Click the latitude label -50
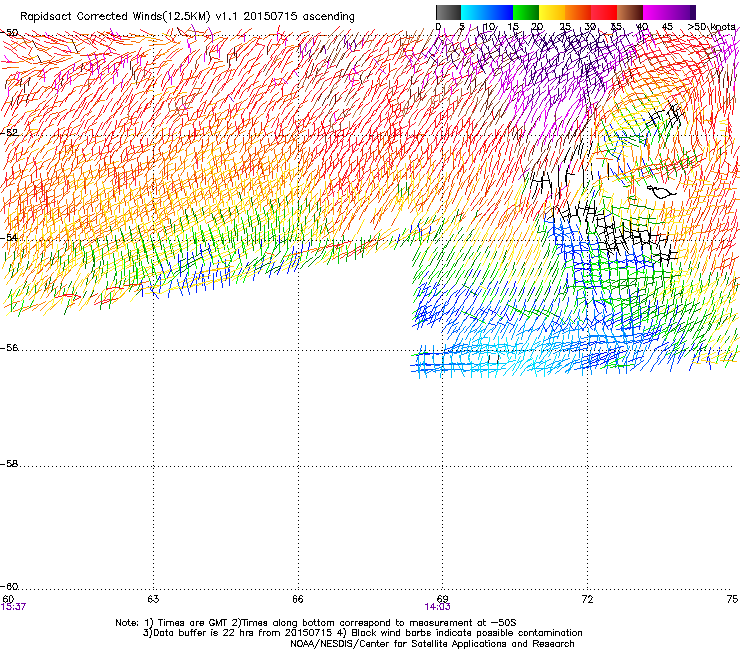Screen dimensions: 740x650 click(x=9, y=33)
